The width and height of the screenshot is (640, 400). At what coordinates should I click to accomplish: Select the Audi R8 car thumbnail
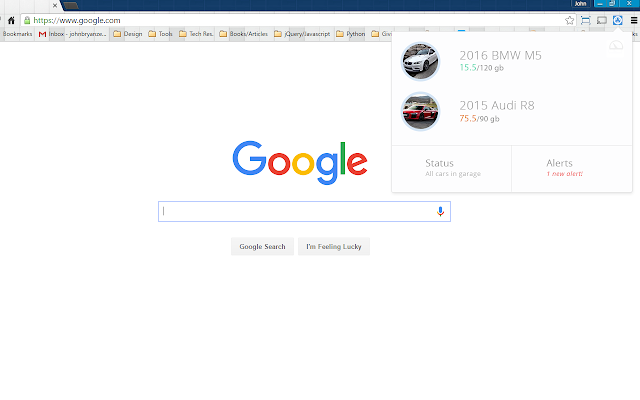pyautogui.click(x=420, y=111)
